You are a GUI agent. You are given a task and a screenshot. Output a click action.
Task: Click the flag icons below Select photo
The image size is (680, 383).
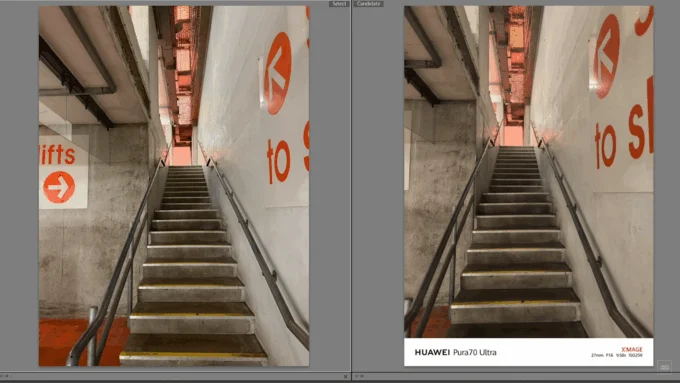coord(6,376)
